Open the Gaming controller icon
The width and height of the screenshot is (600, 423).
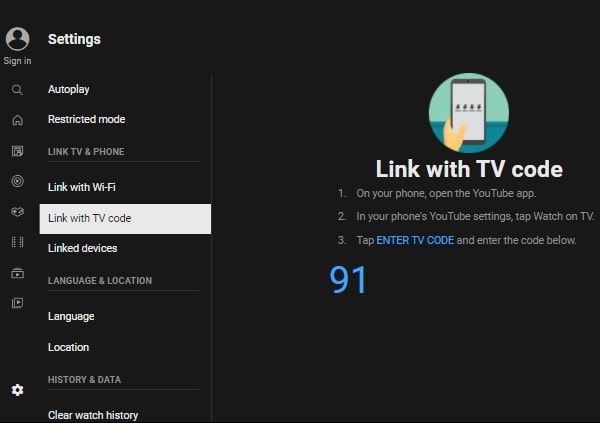[17, 211]
